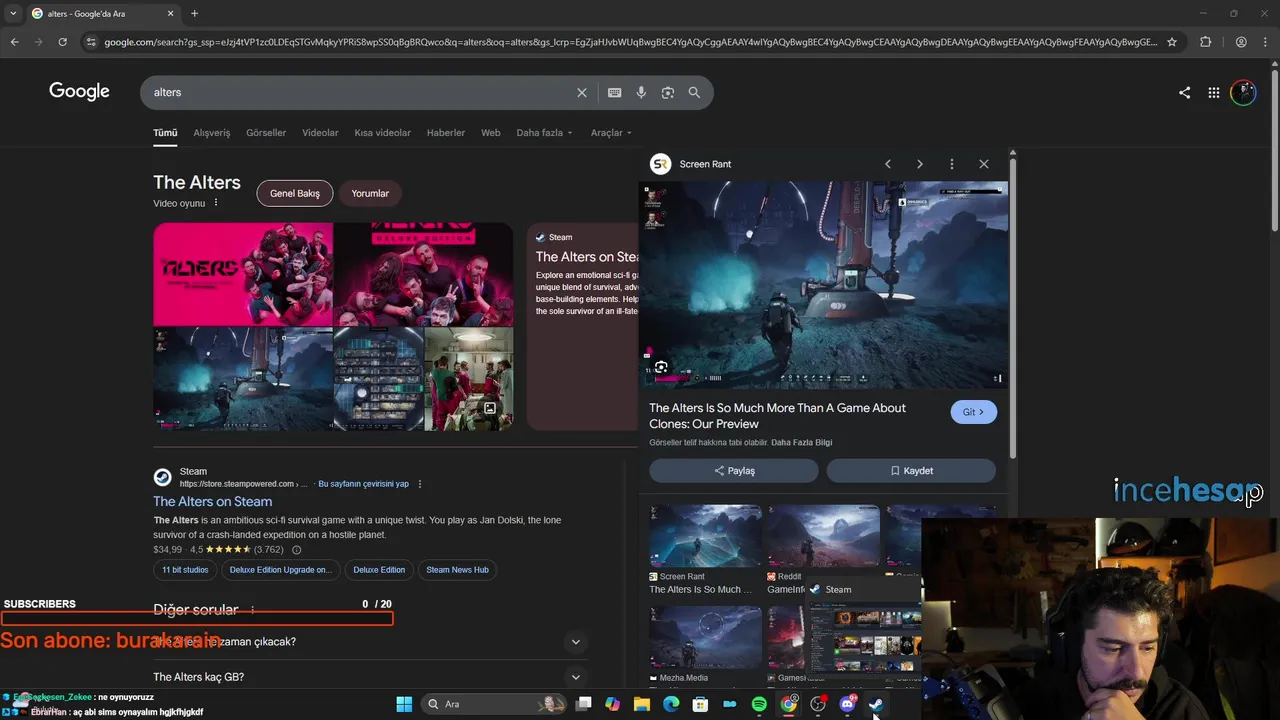Open the tab search dropdown arrow
The image size is (1280, 720).
point(13,13)
